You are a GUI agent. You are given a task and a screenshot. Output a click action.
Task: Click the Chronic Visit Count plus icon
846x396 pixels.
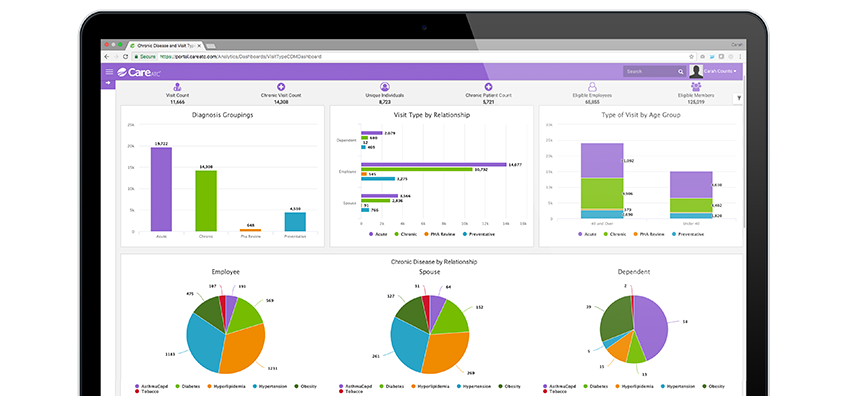pos(281,87)
